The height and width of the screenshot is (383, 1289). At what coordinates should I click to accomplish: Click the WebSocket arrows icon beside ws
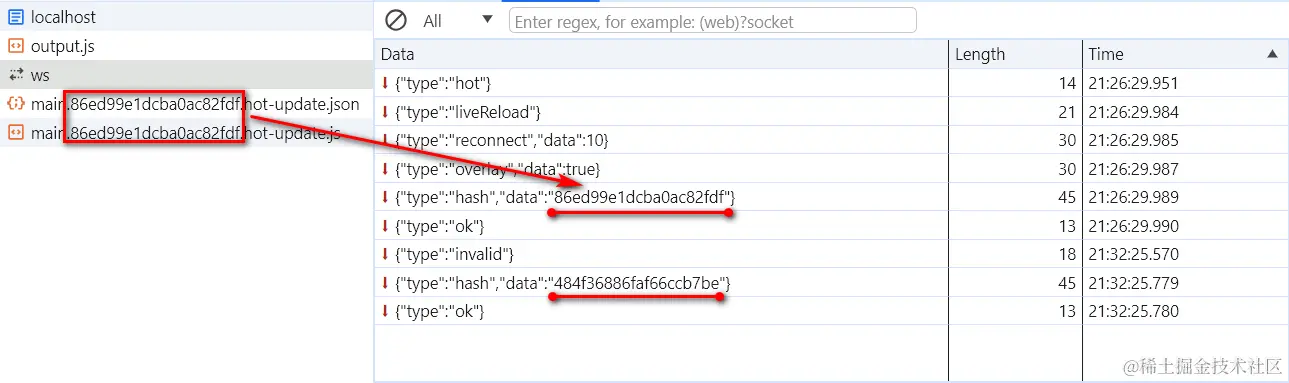click(x=15, y=75)
